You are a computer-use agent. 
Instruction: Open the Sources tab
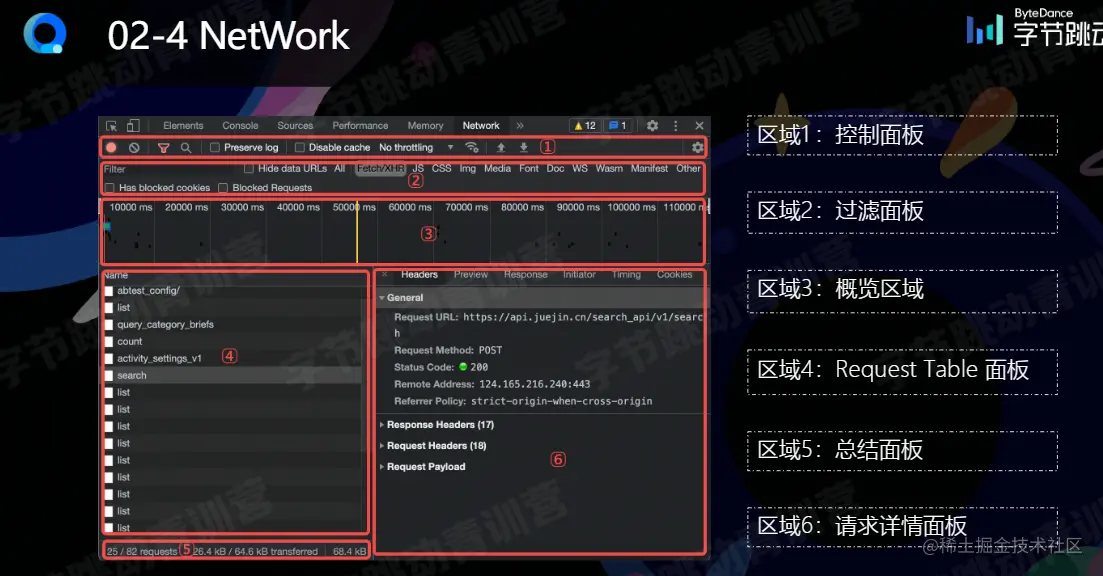click(x=295, y=126)
